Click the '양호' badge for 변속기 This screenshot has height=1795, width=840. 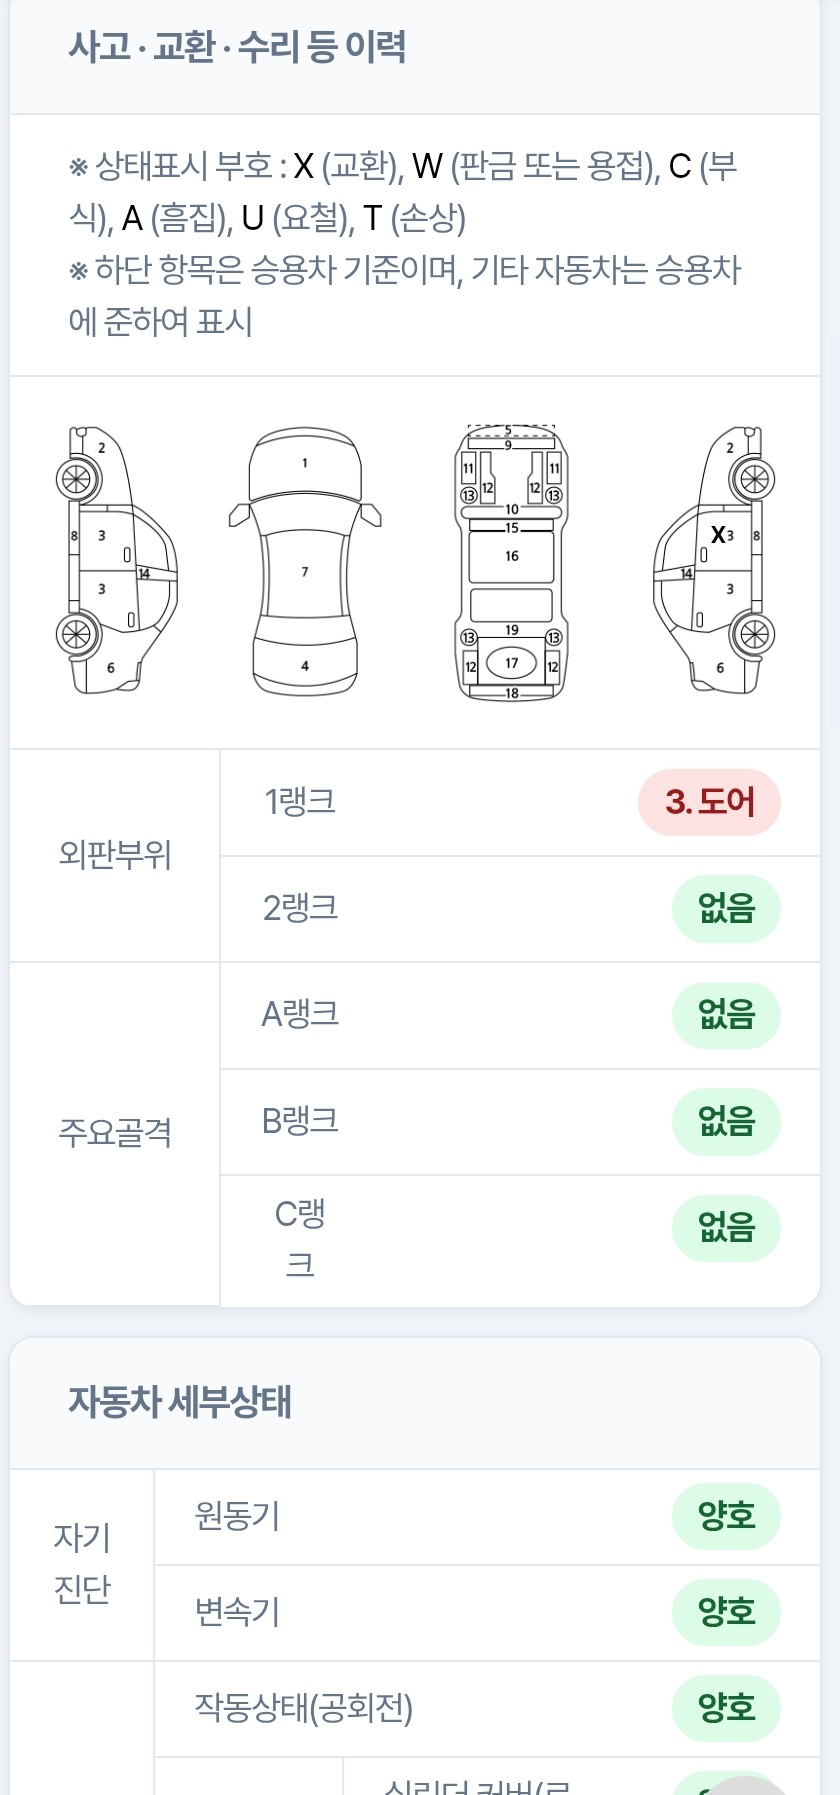[726, 1612]
